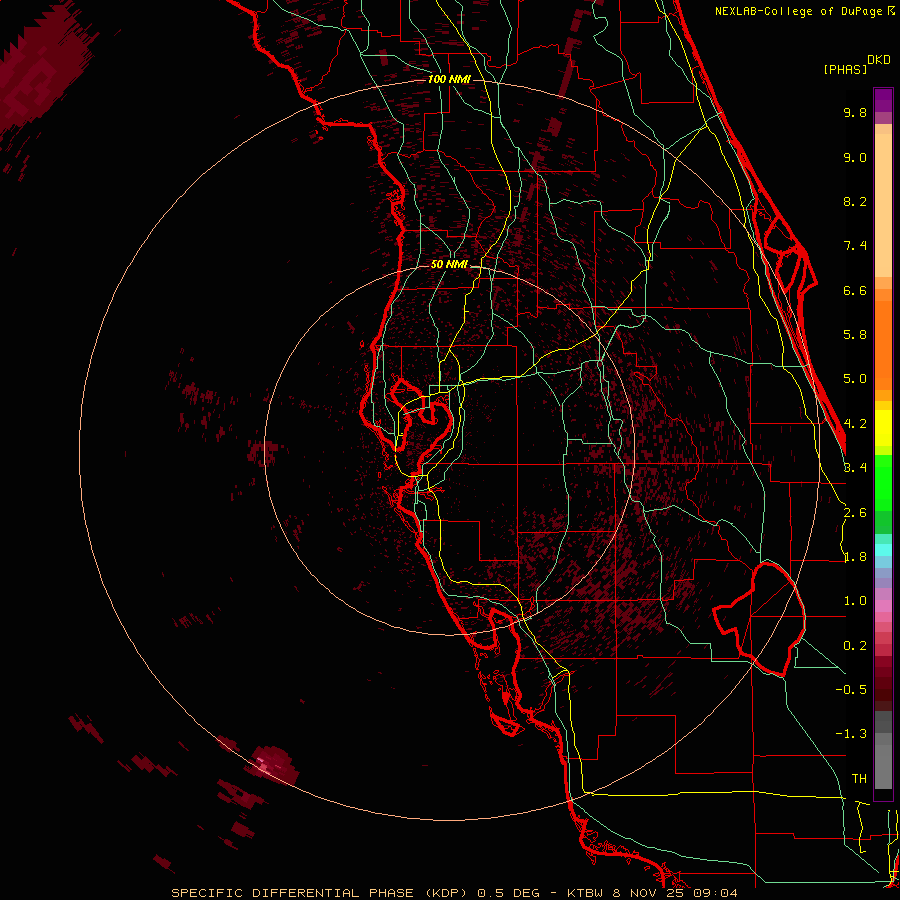This screenshot has height=900, width=900.
Task: Click the 6.6 legend value
Action: click(x=855, y=290)
